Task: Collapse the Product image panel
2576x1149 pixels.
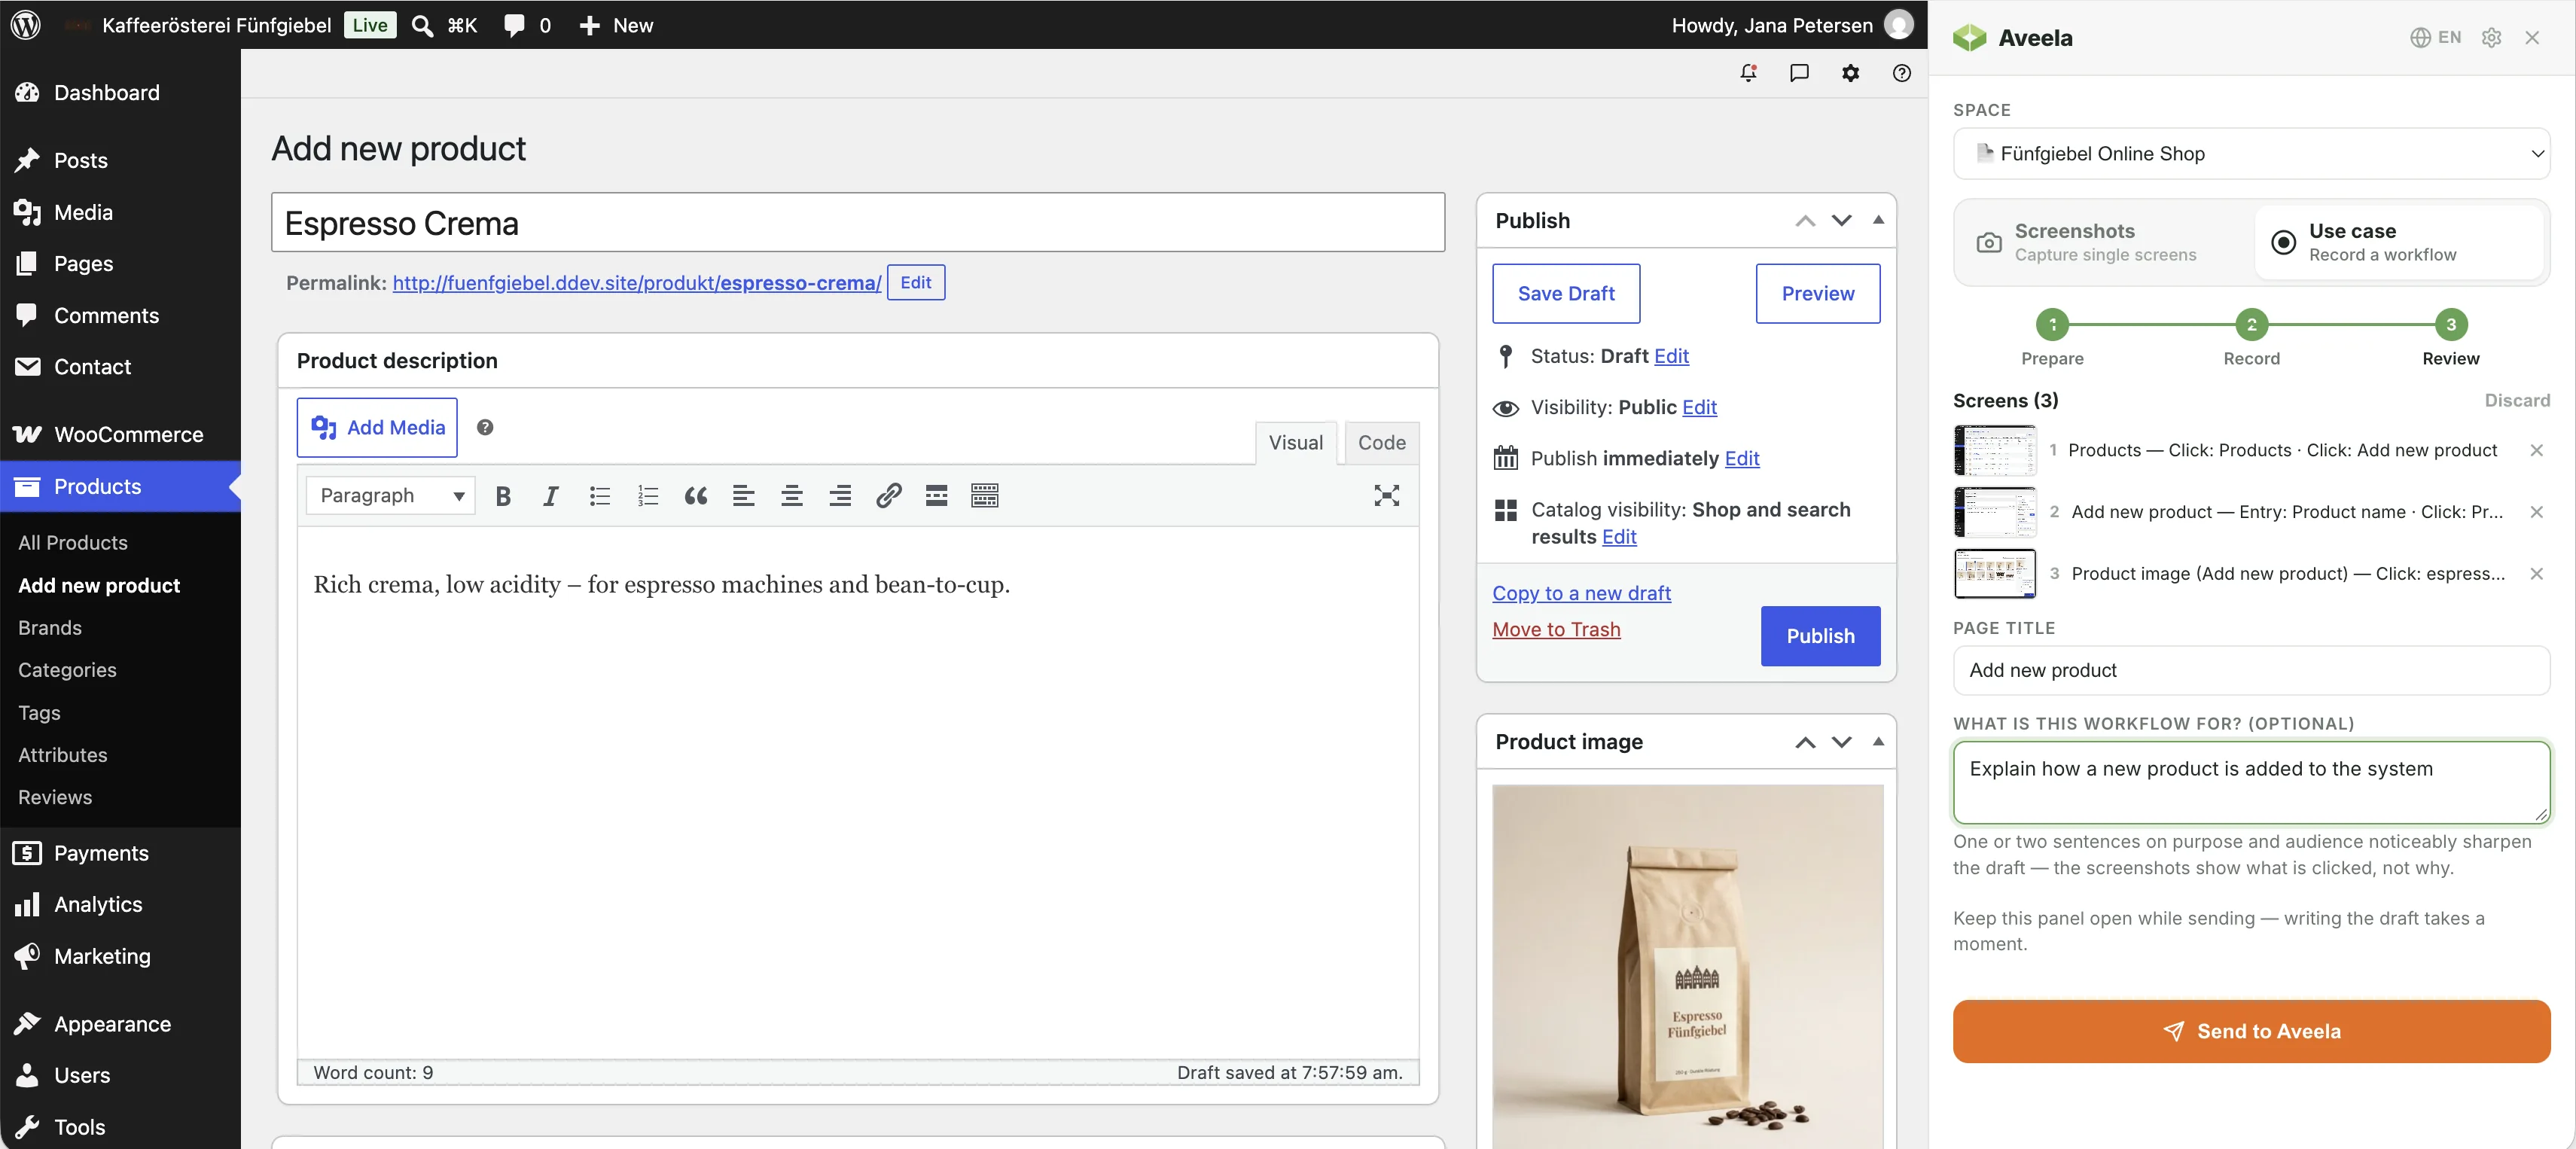Action: pyautogui.click(x=1879, y=741)
